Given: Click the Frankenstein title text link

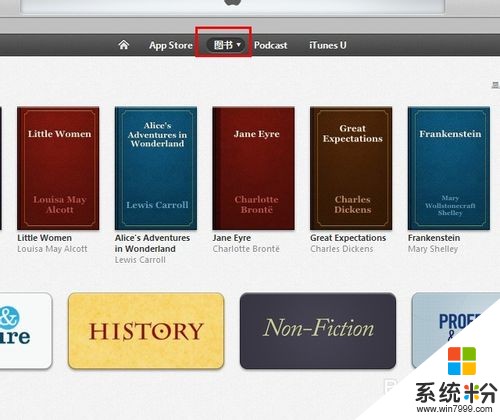Looking at the screenshot, I should point(434,238).
